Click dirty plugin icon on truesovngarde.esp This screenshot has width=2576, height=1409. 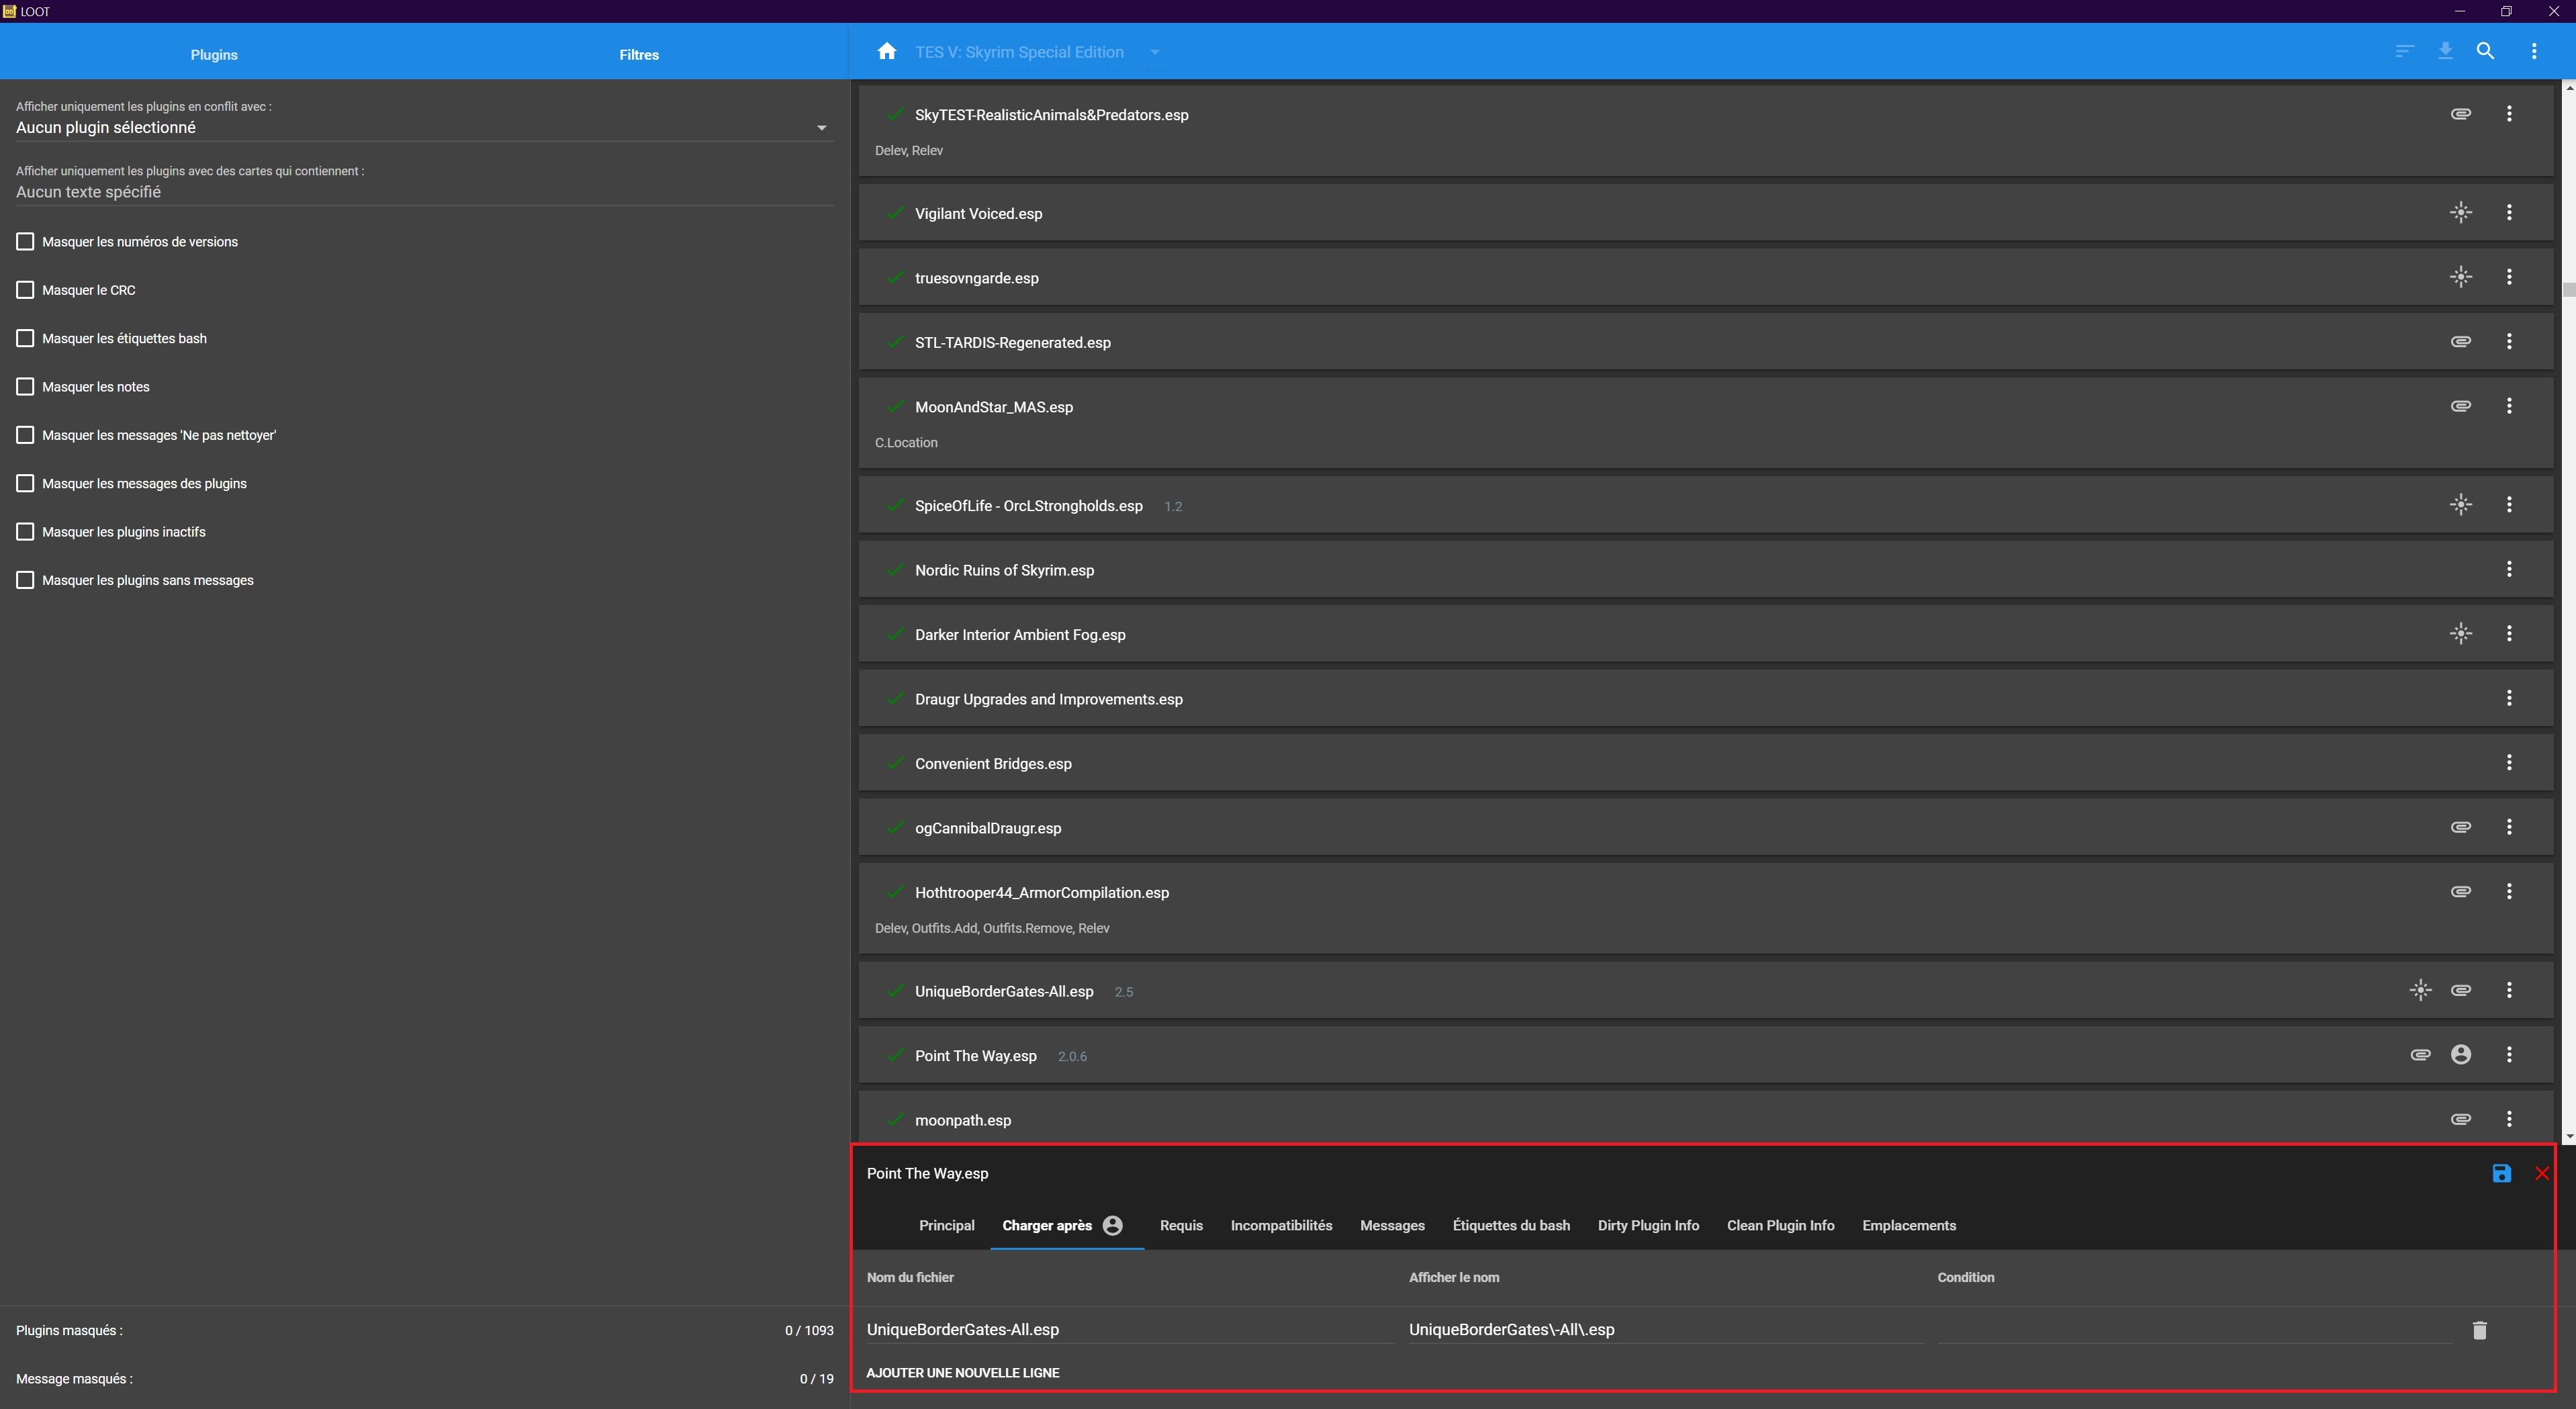[x=2461, y=277]
